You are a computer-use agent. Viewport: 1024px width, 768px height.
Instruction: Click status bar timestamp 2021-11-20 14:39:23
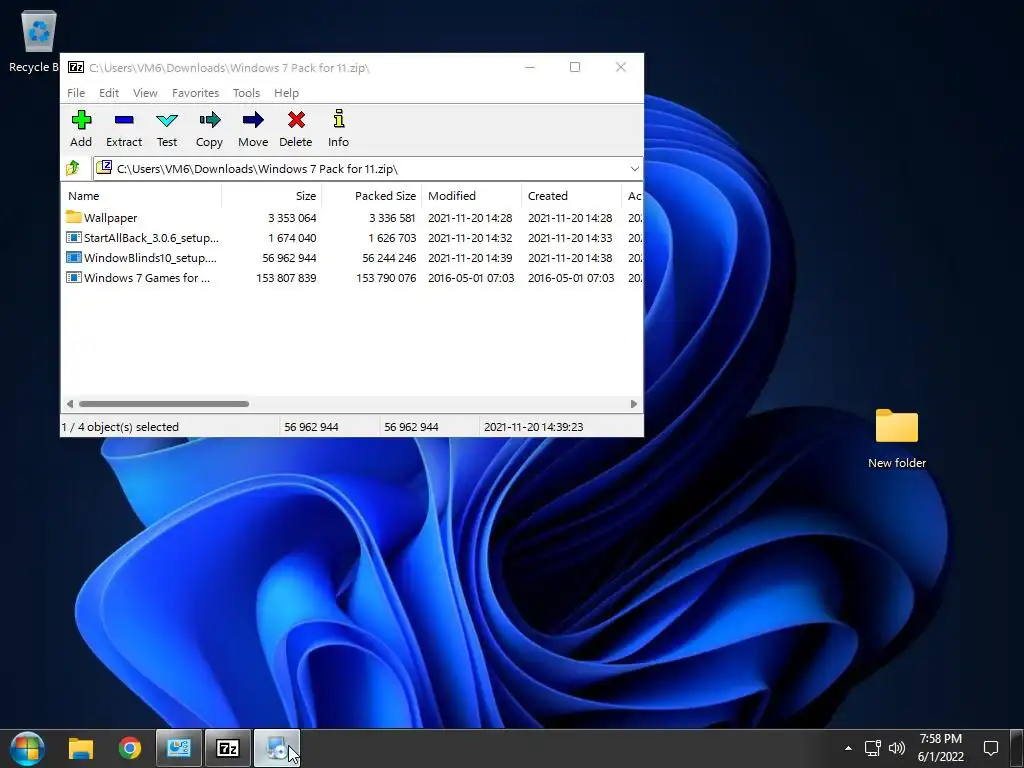[x=534, y=426]
